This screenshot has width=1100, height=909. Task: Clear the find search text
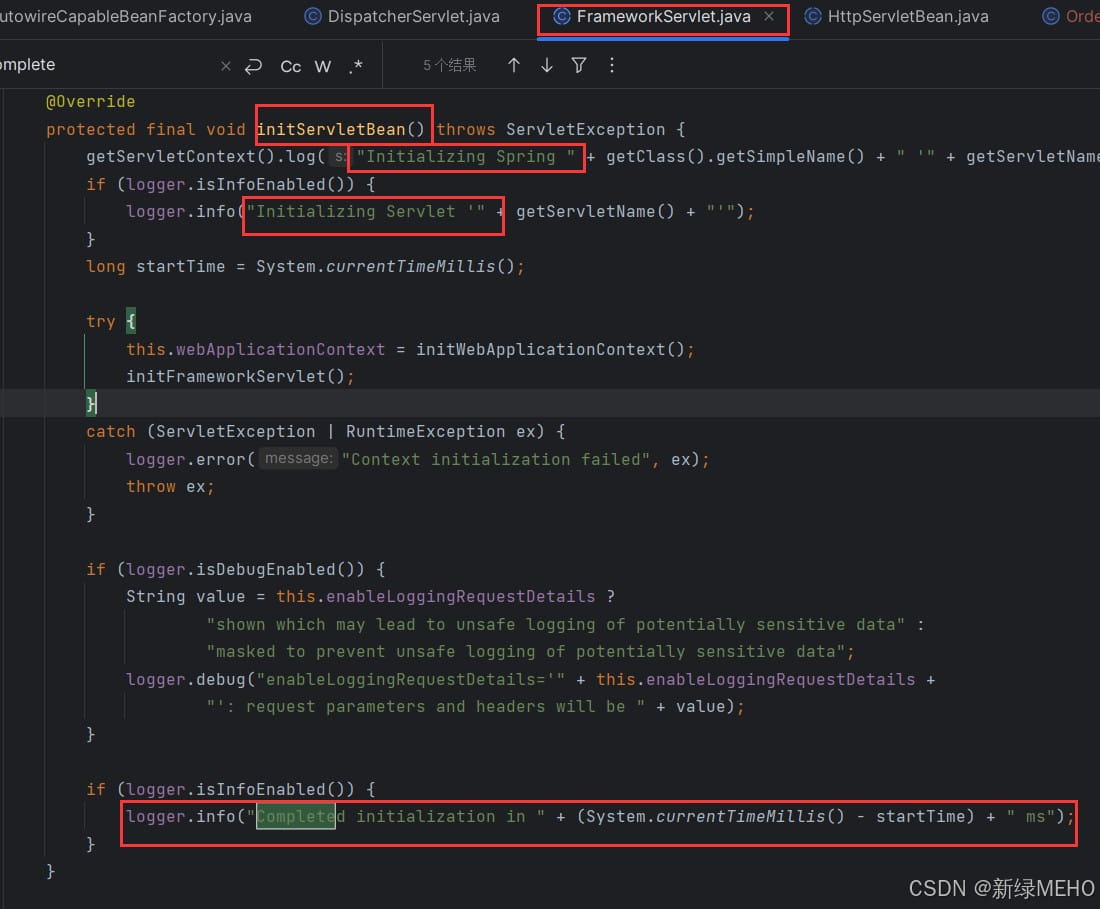pos(226,66)
